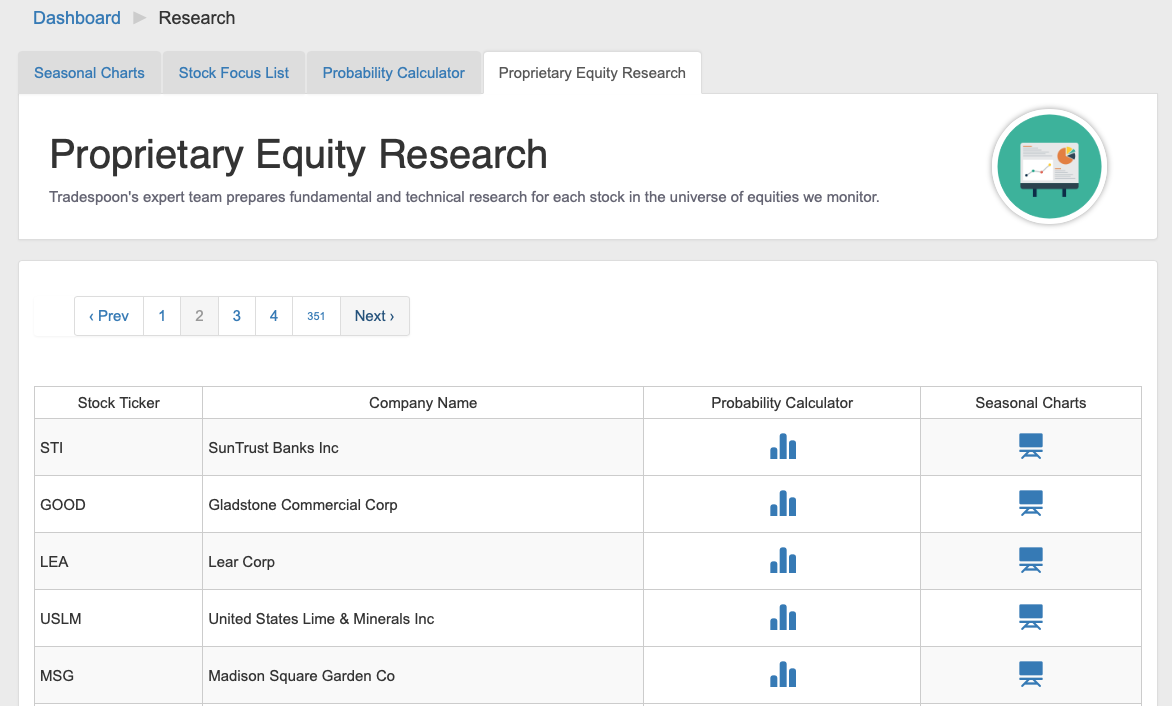Open Seasonal Charts icon for United States Lime
Screen dimensions: 1172x706
click(1031, 617)
